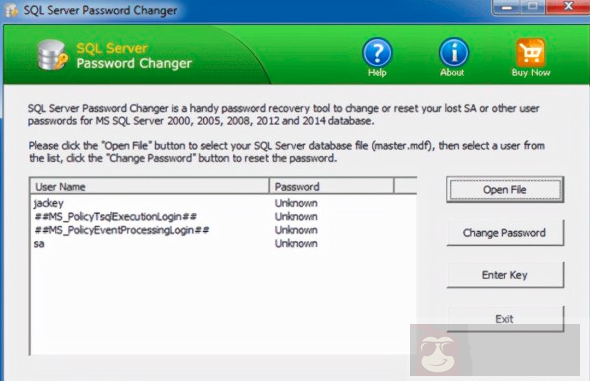Click the database logo in the green header
The width and height of the screenshot is (590, 381).
pyautogui.click(x=53, y=56)
